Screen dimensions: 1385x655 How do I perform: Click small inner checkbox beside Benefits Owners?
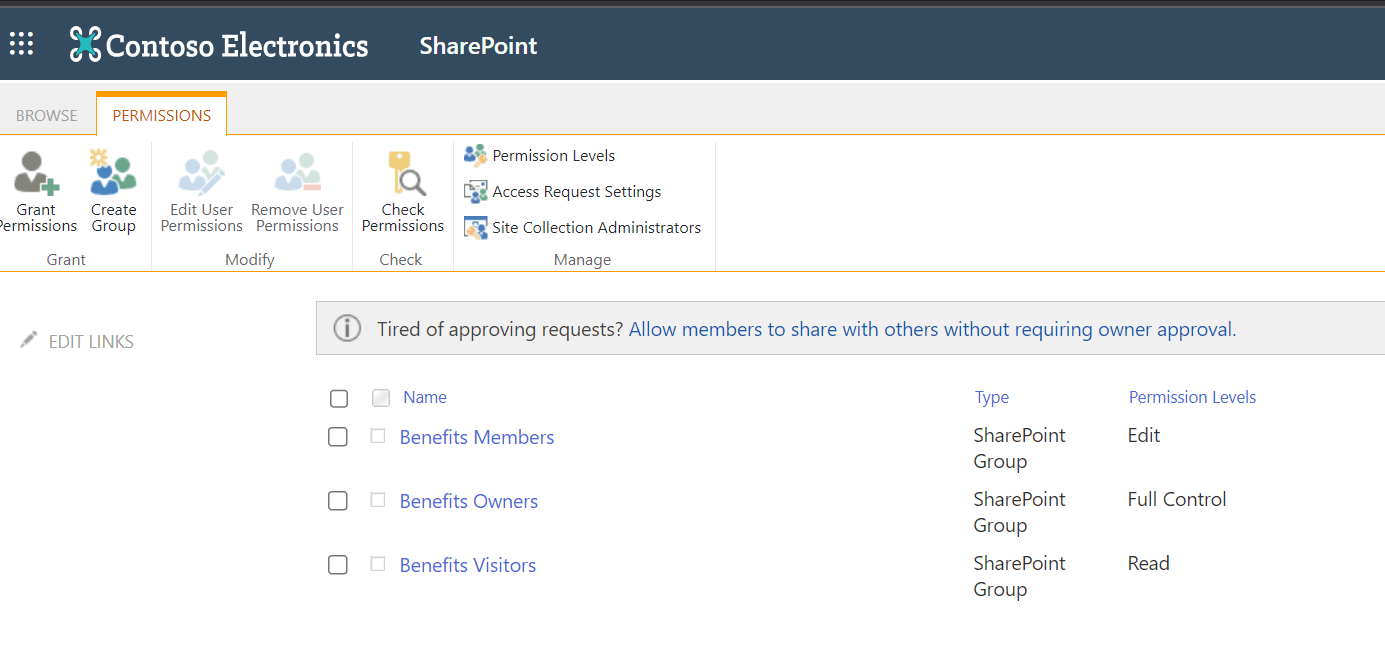click(378, 500)
